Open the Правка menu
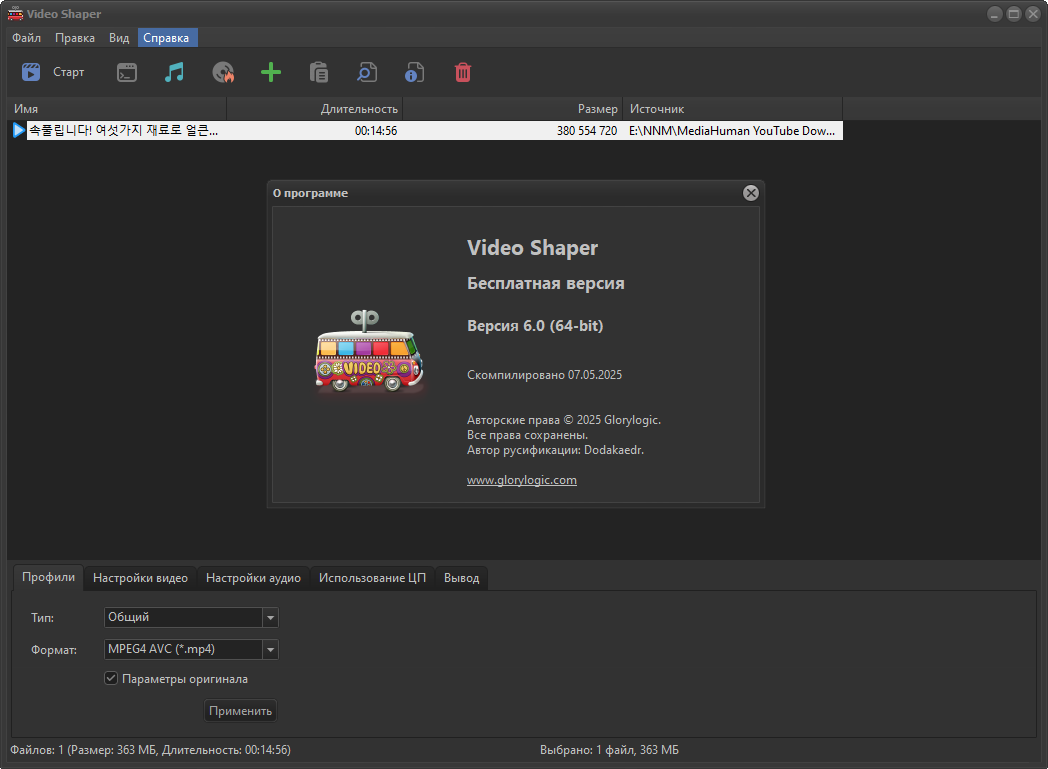The width and height of the screenshot is (1048, 769). 75,38
